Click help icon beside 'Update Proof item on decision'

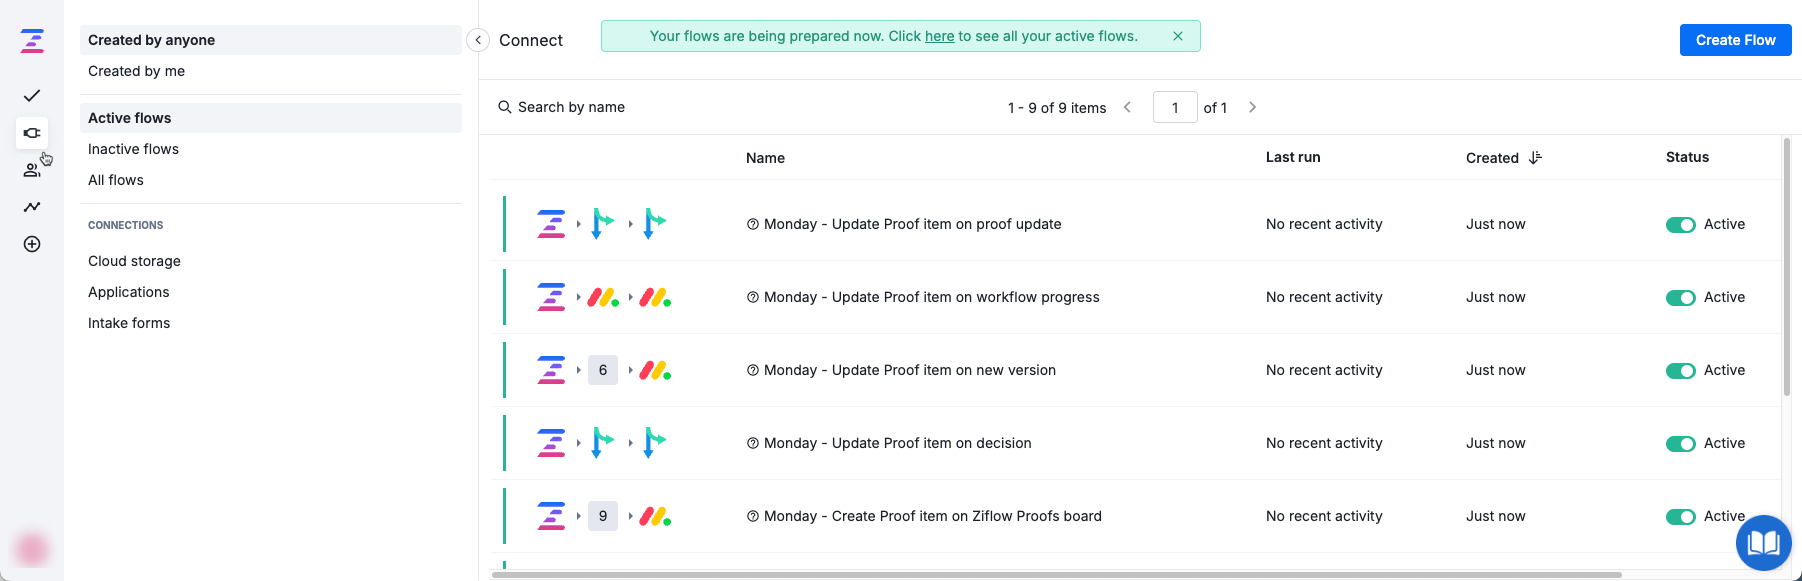pos(753,443)
